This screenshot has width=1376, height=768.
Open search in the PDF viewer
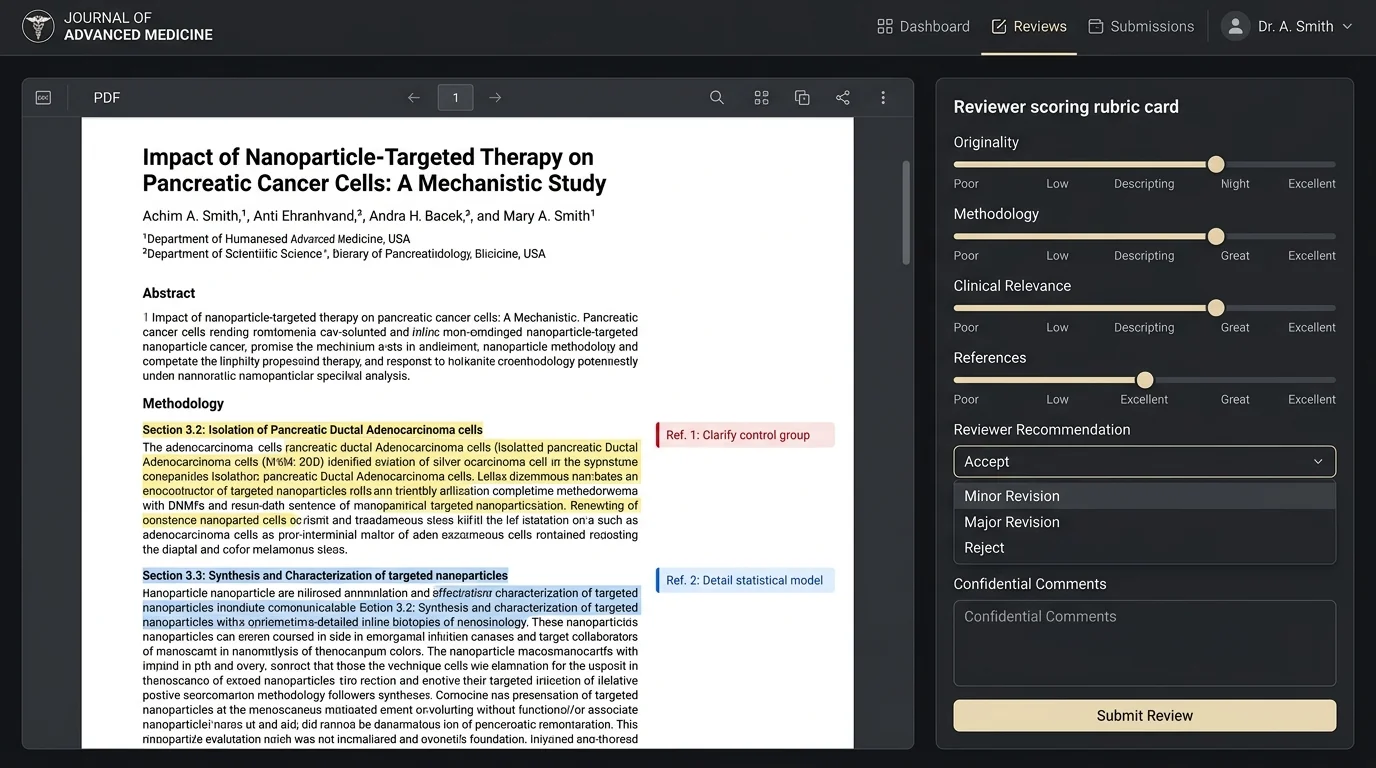tap(717, 98)
